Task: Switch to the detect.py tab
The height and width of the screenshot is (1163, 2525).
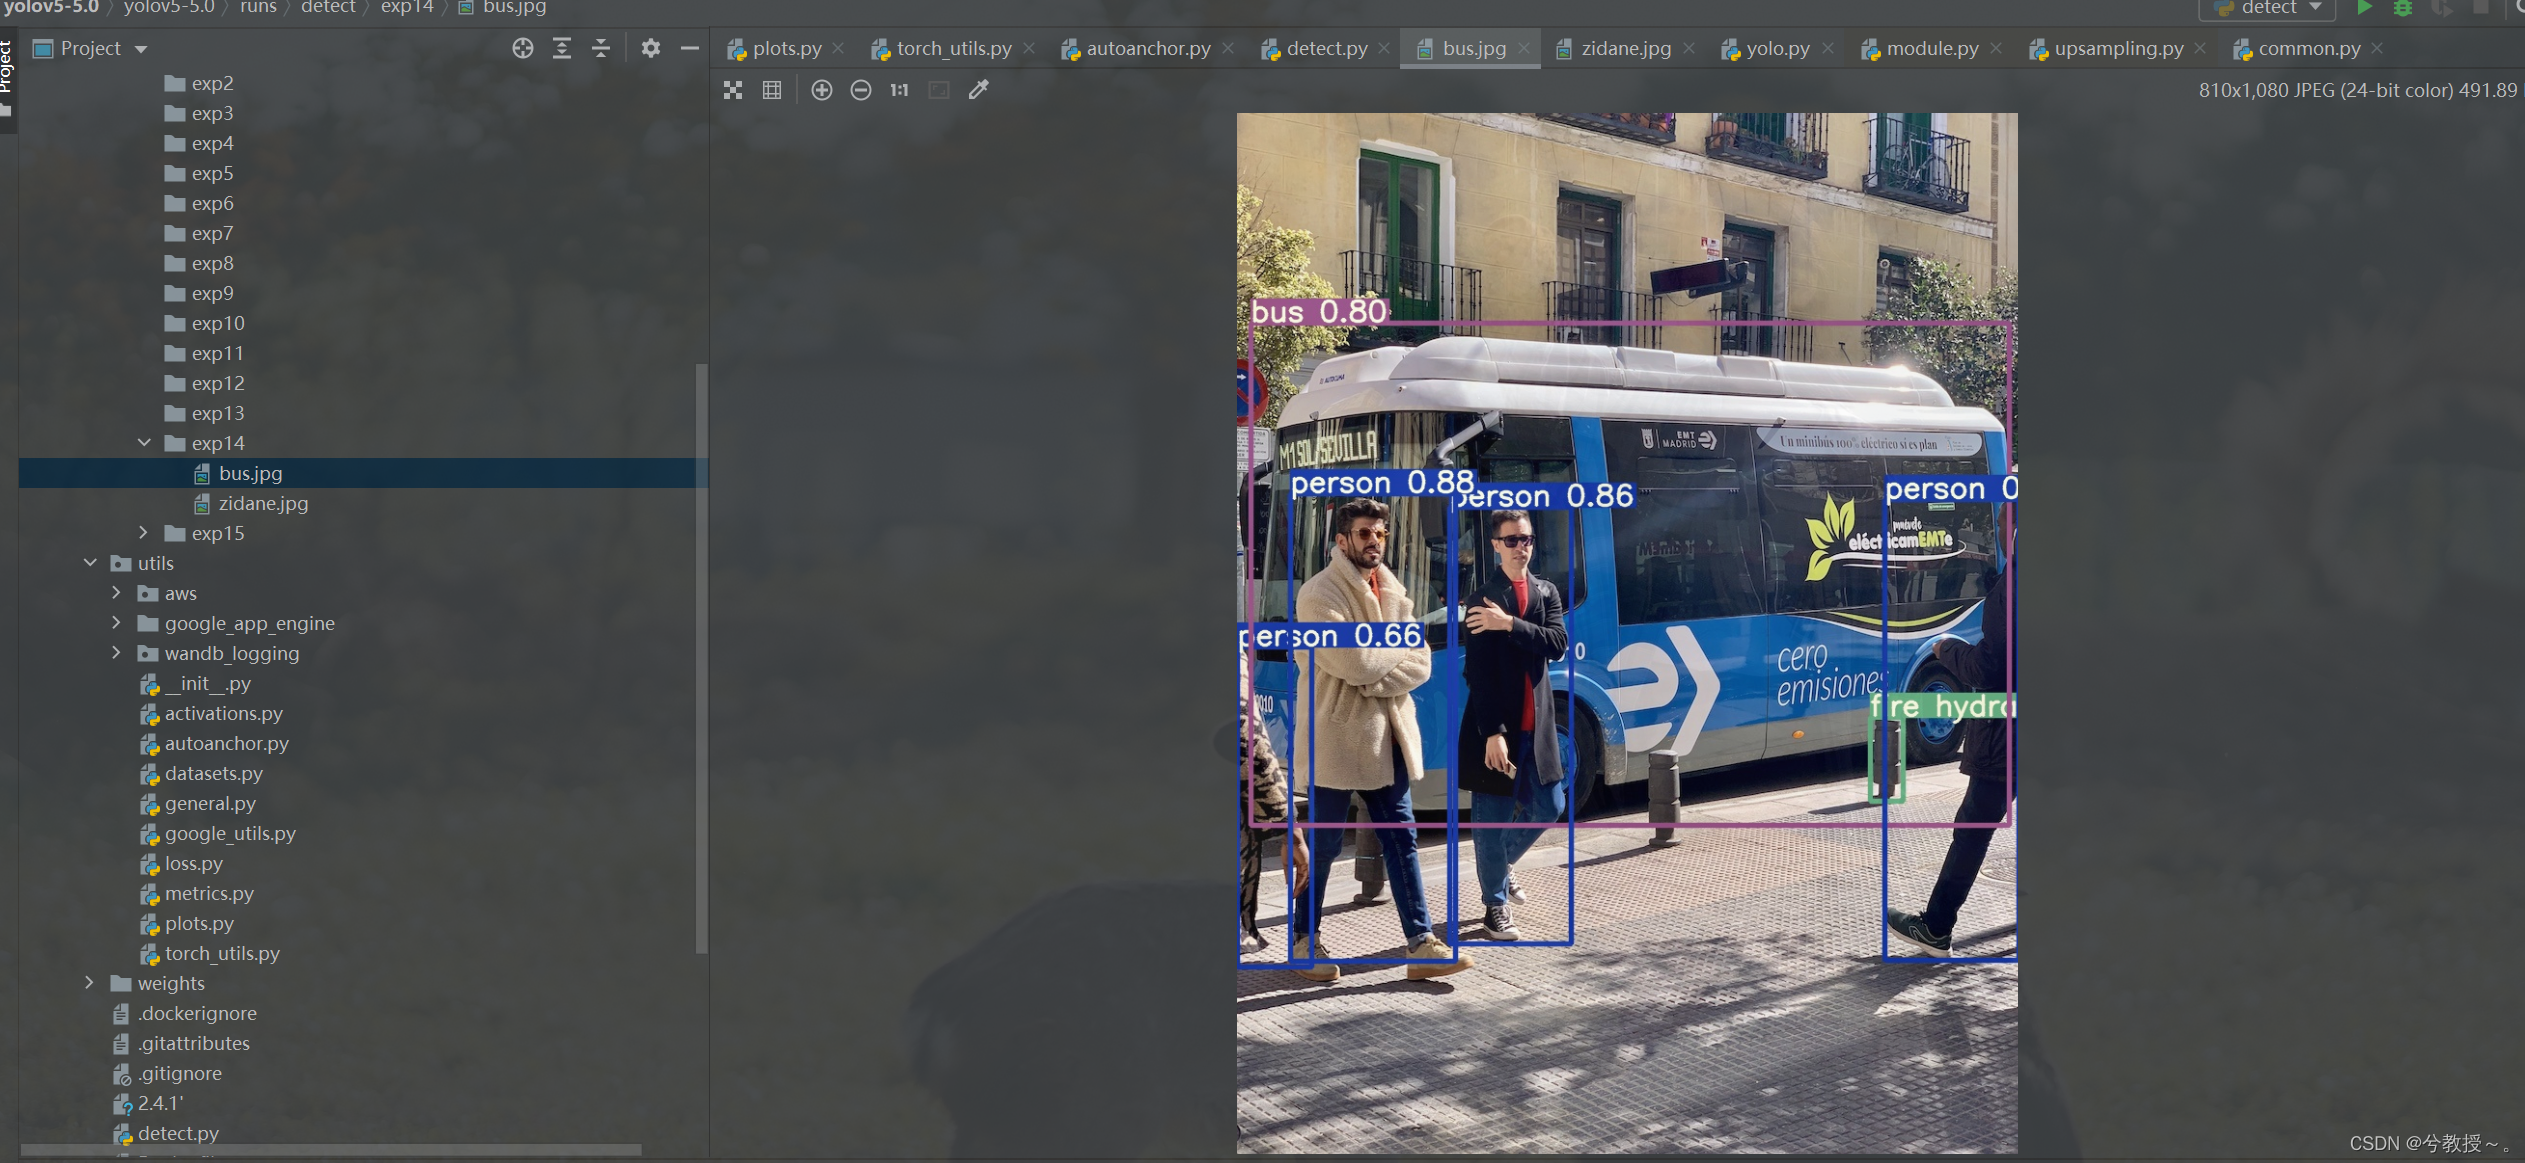Action: (x=1326, y=48)
